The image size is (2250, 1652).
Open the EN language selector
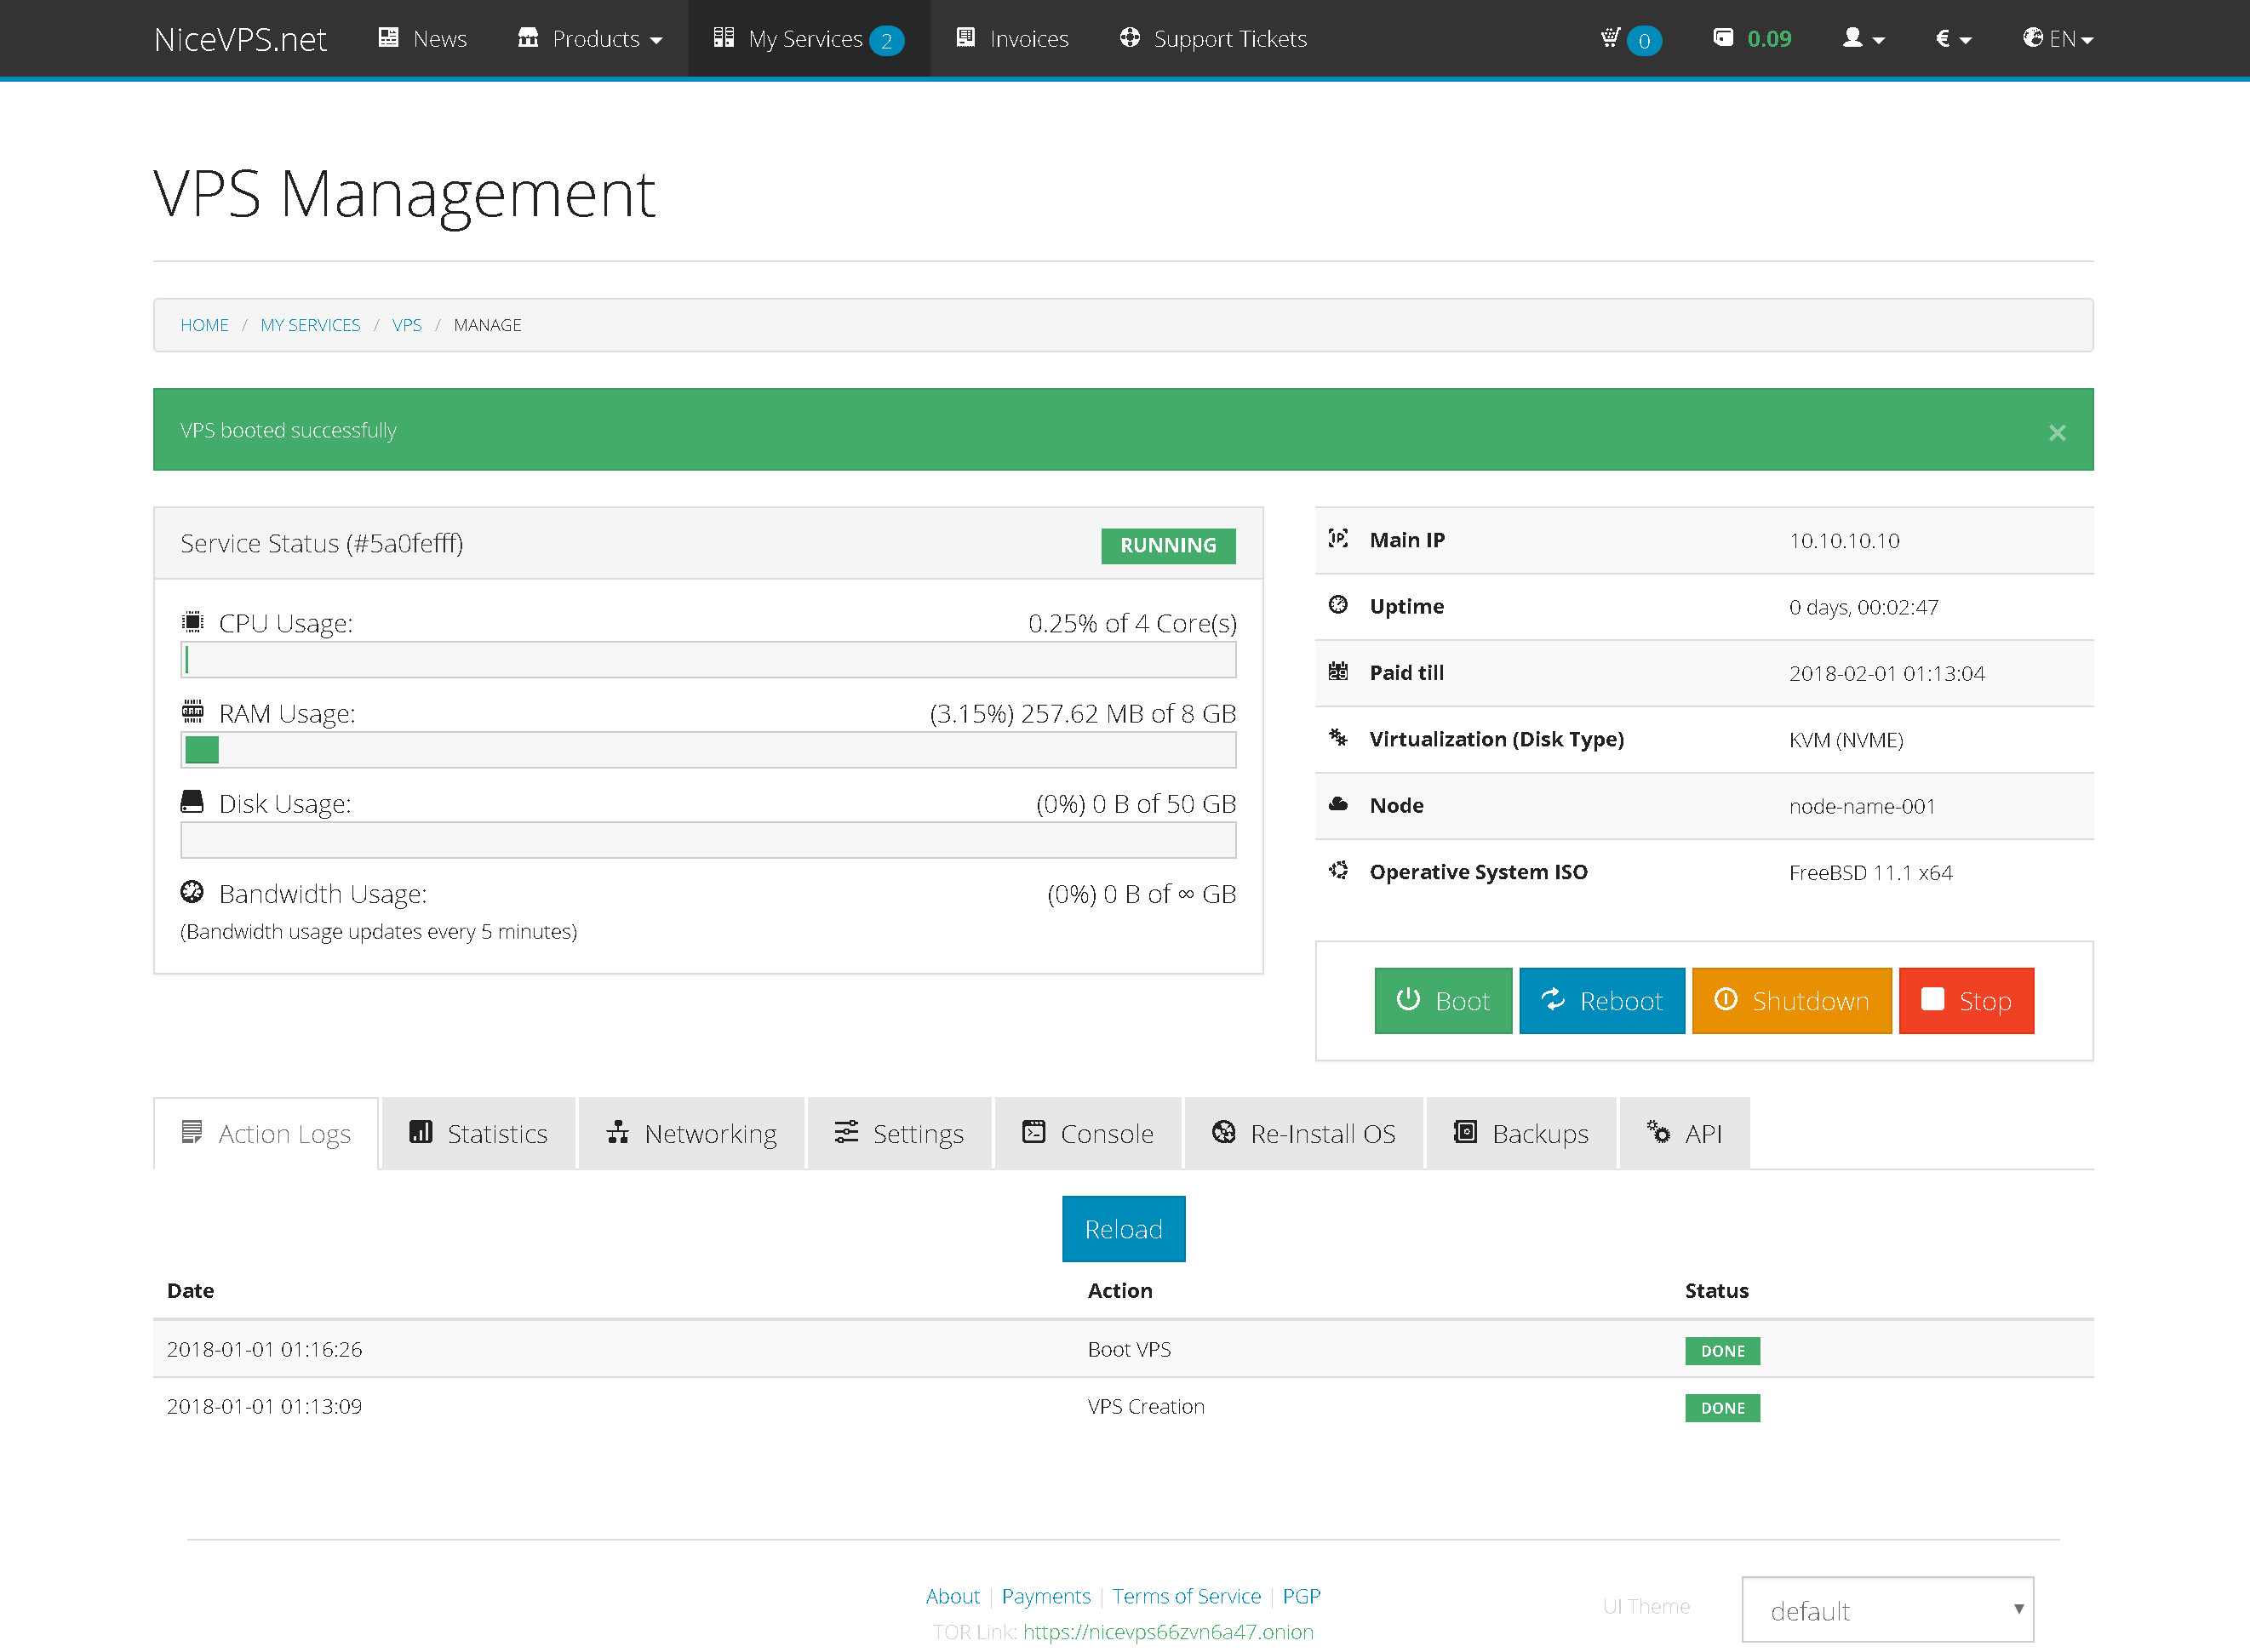click(2057, 38)
